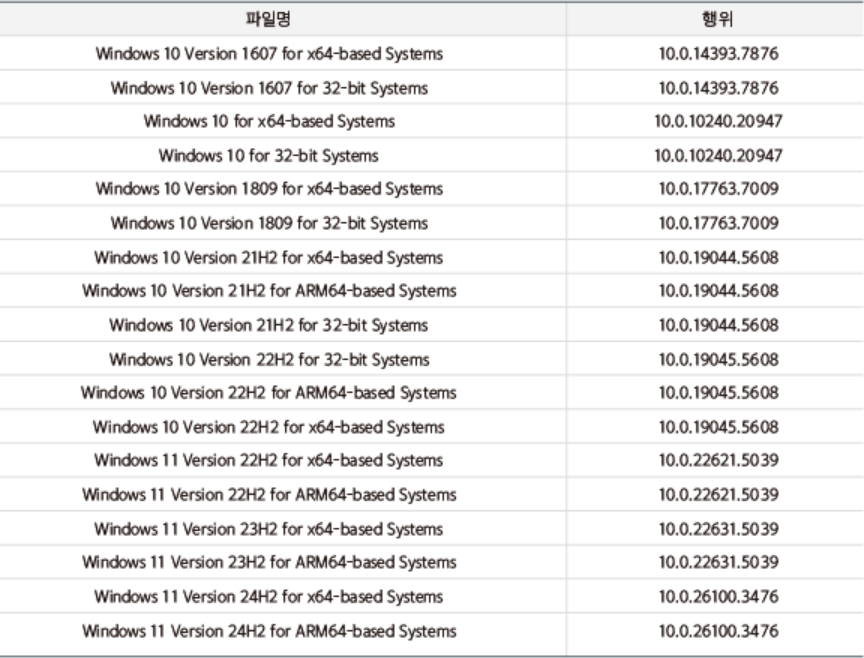Click Windows 10 for x64-based Systems entry
The width and height of the screenshot is (864, 658).
[x=269, y=121]
